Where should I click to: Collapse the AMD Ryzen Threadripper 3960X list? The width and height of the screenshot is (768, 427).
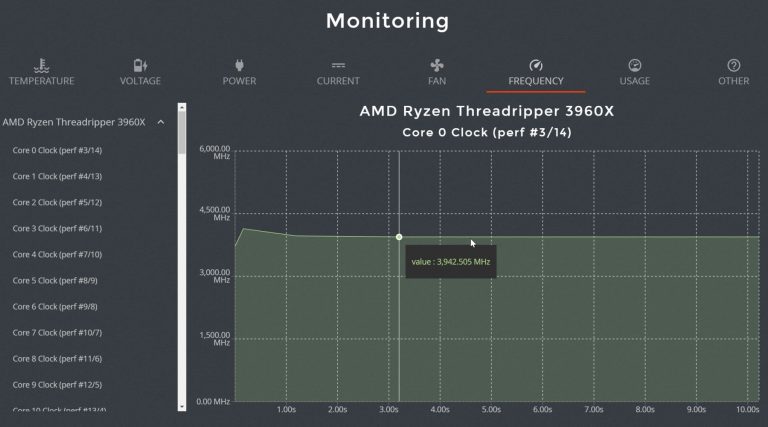(x=161, y=123)
